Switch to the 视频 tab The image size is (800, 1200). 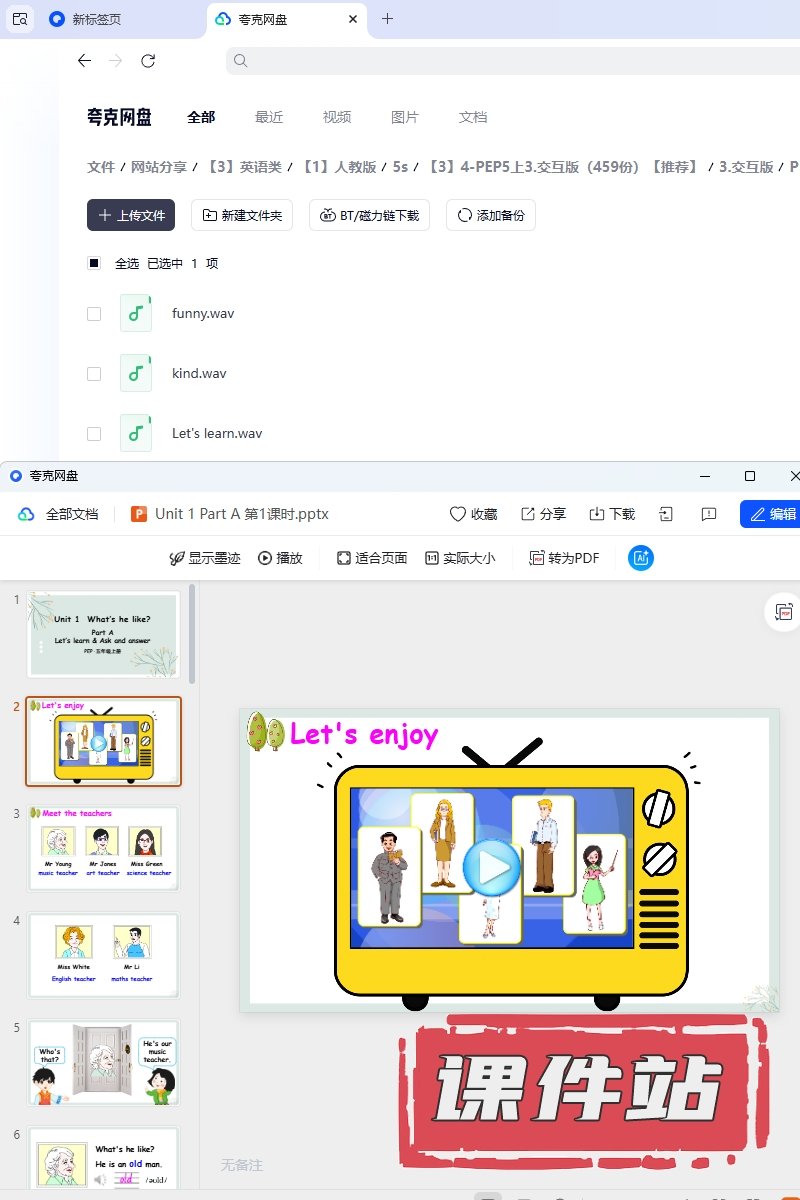tap(337, 117)
